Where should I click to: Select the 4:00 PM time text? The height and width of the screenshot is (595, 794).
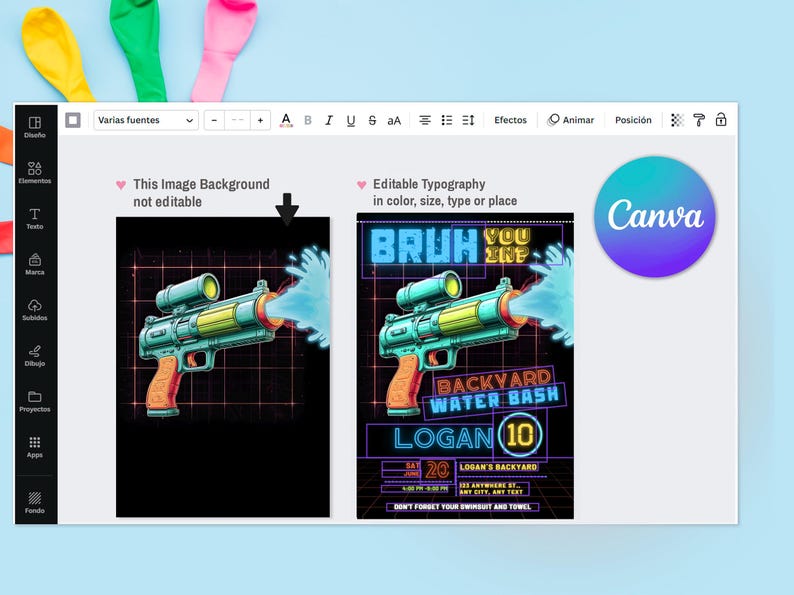coord(425,489)
